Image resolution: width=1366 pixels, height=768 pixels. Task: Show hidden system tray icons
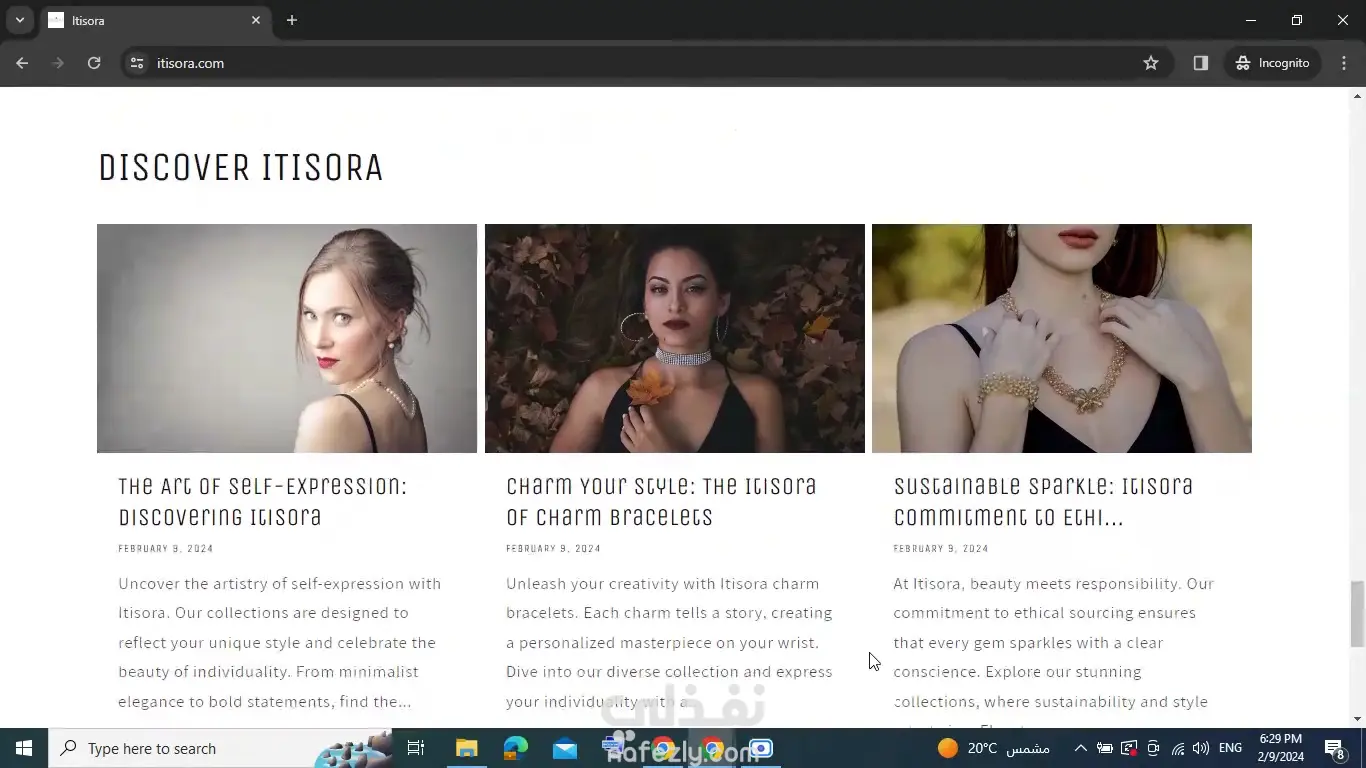click(1080, 748)
